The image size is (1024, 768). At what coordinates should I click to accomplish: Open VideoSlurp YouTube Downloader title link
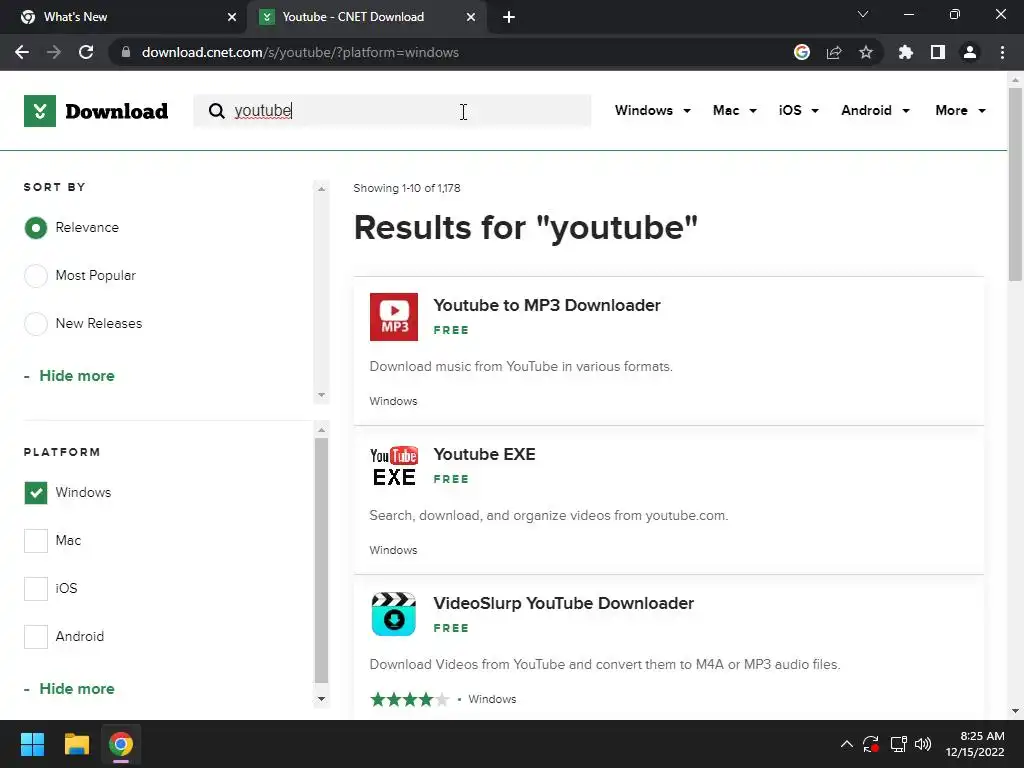pos(563,603)
